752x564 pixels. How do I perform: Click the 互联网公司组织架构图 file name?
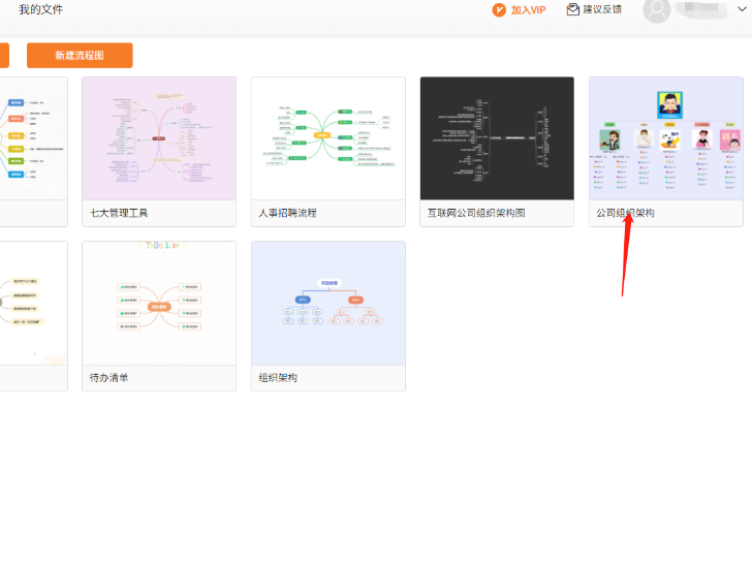pyautogui.click(x=476, y=213)
